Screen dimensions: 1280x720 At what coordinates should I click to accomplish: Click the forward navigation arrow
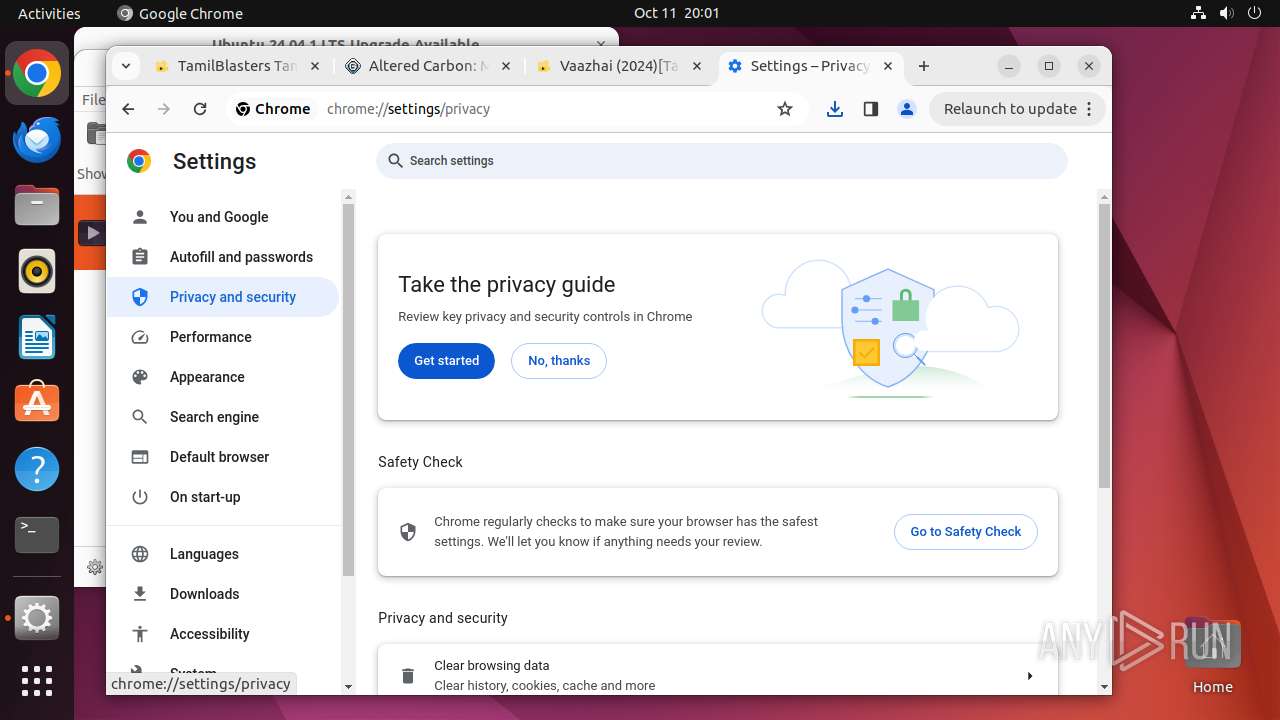[x=164, y=109]
